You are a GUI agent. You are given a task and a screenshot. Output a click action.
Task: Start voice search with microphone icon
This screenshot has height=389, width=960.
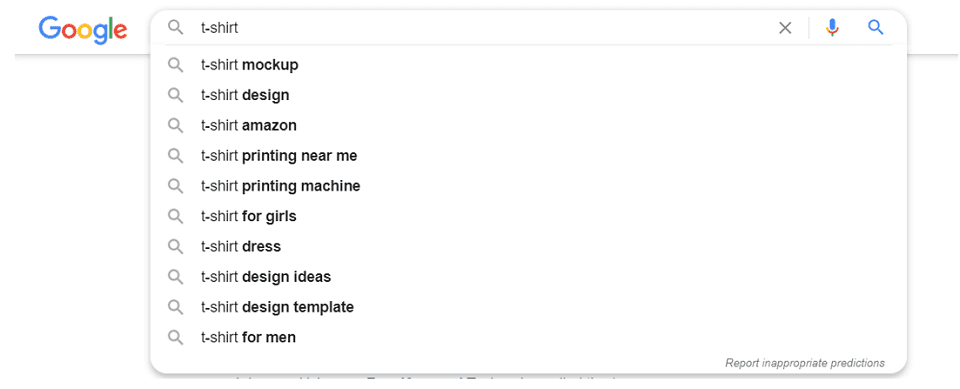click(832, 28)
